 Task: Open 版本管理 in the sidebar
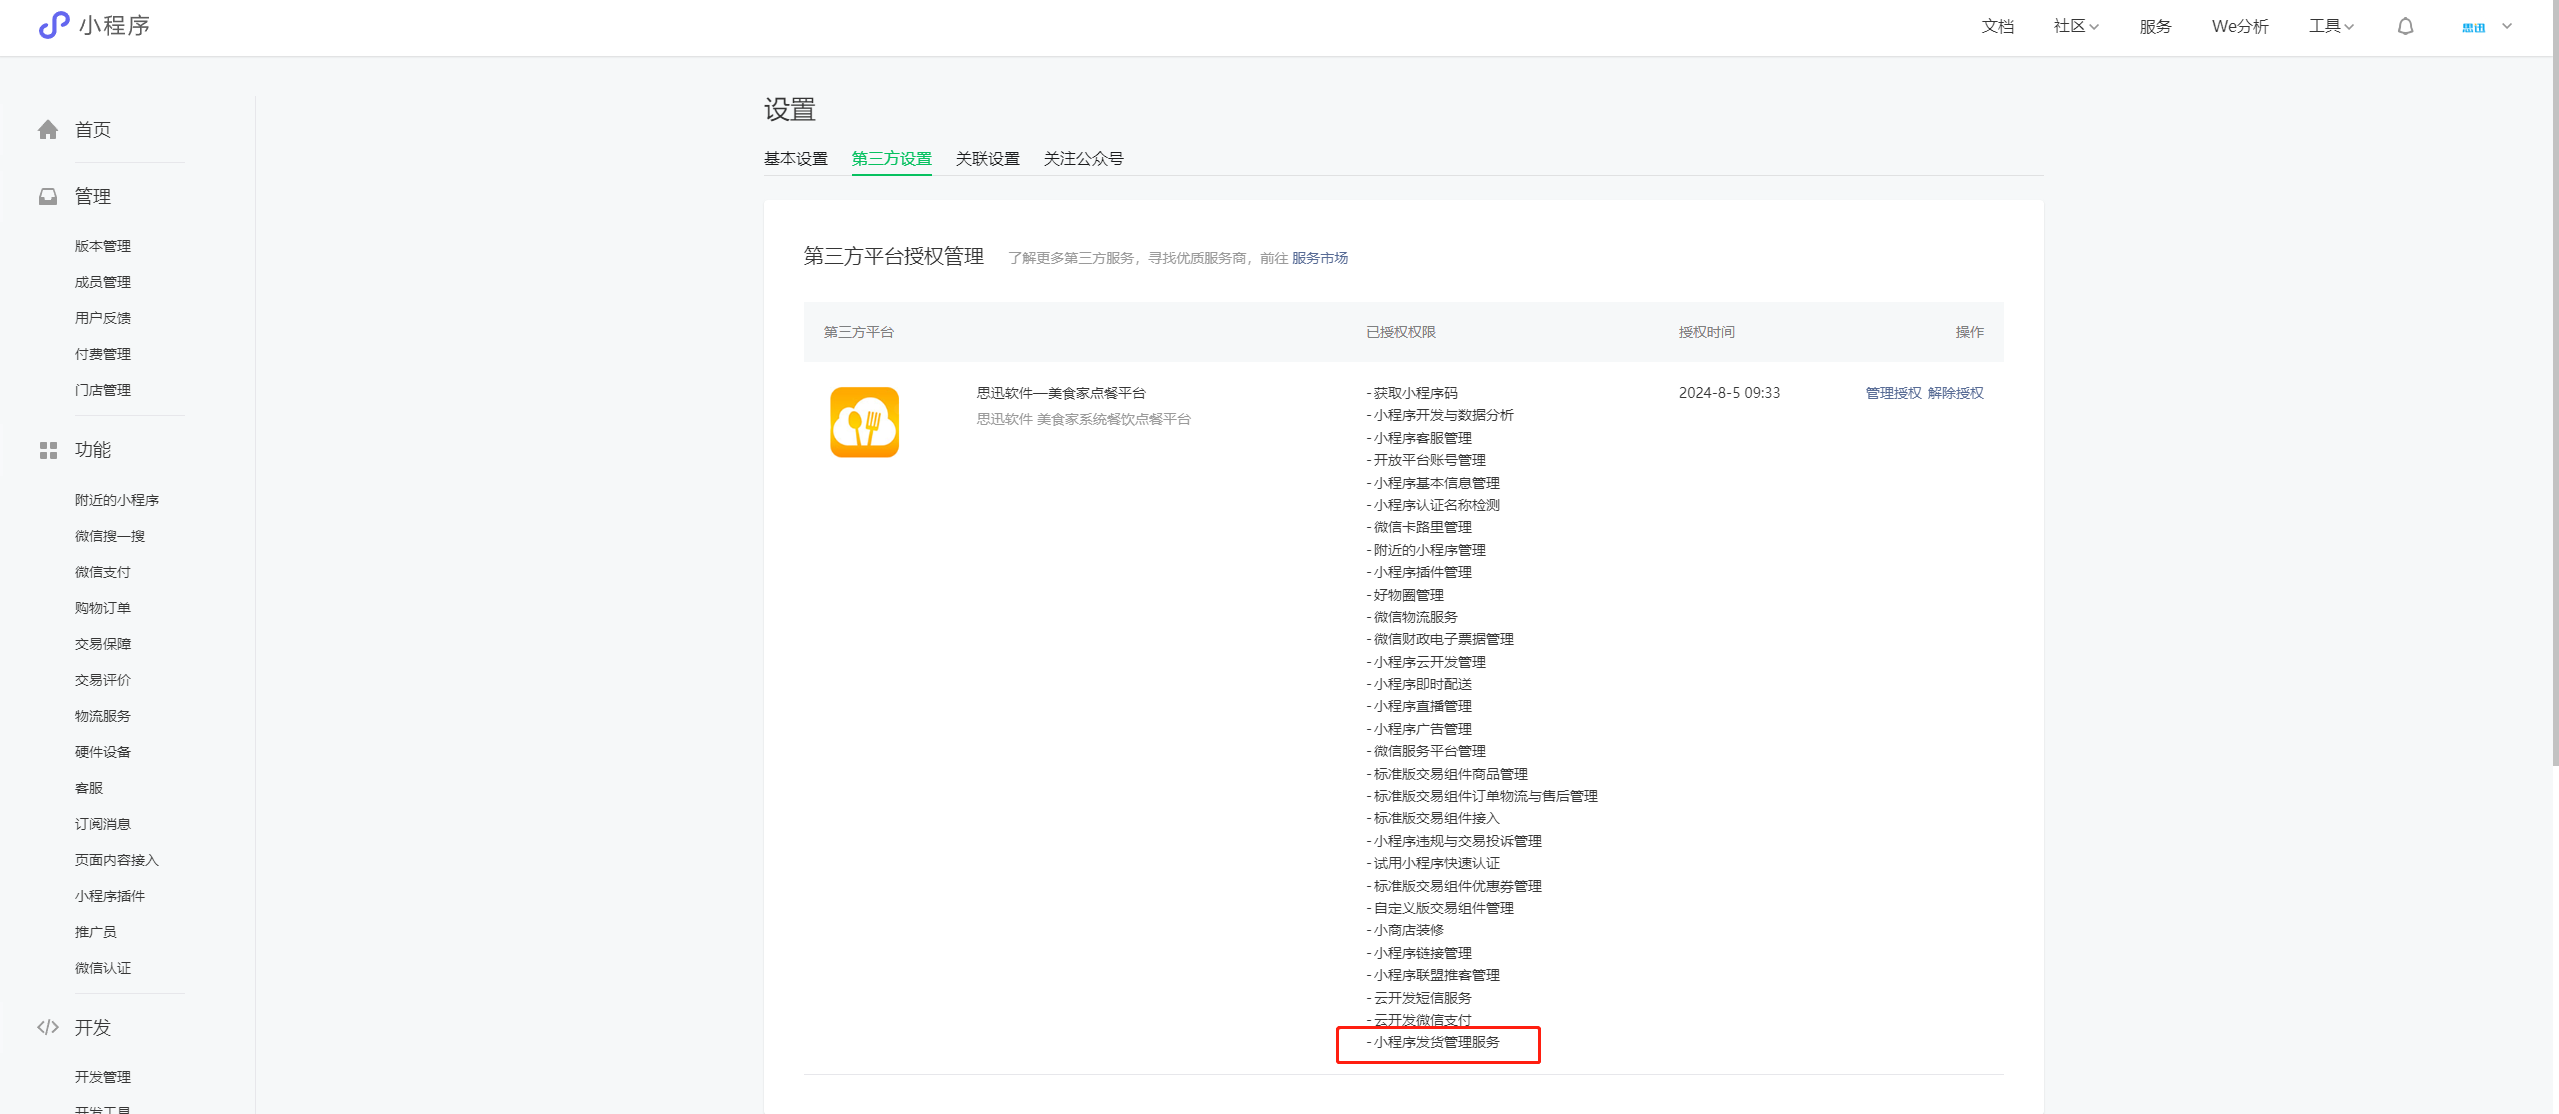tap(103, 246)
